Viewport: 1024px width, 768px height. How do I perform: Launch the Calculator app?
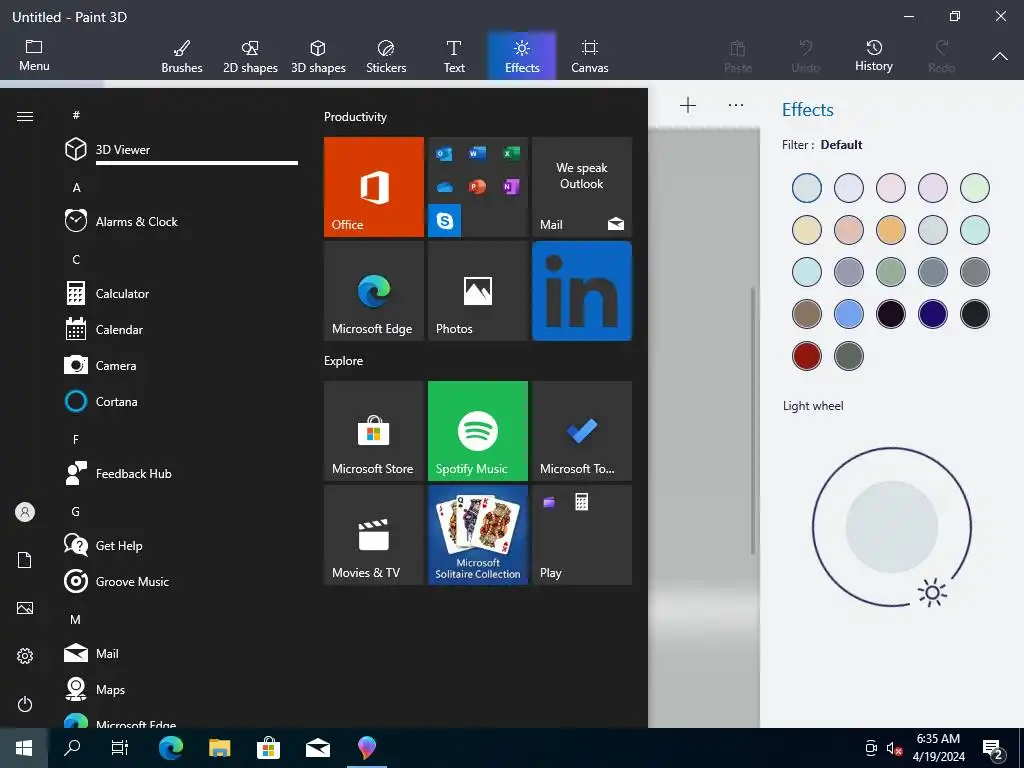(x=181, y=293)
